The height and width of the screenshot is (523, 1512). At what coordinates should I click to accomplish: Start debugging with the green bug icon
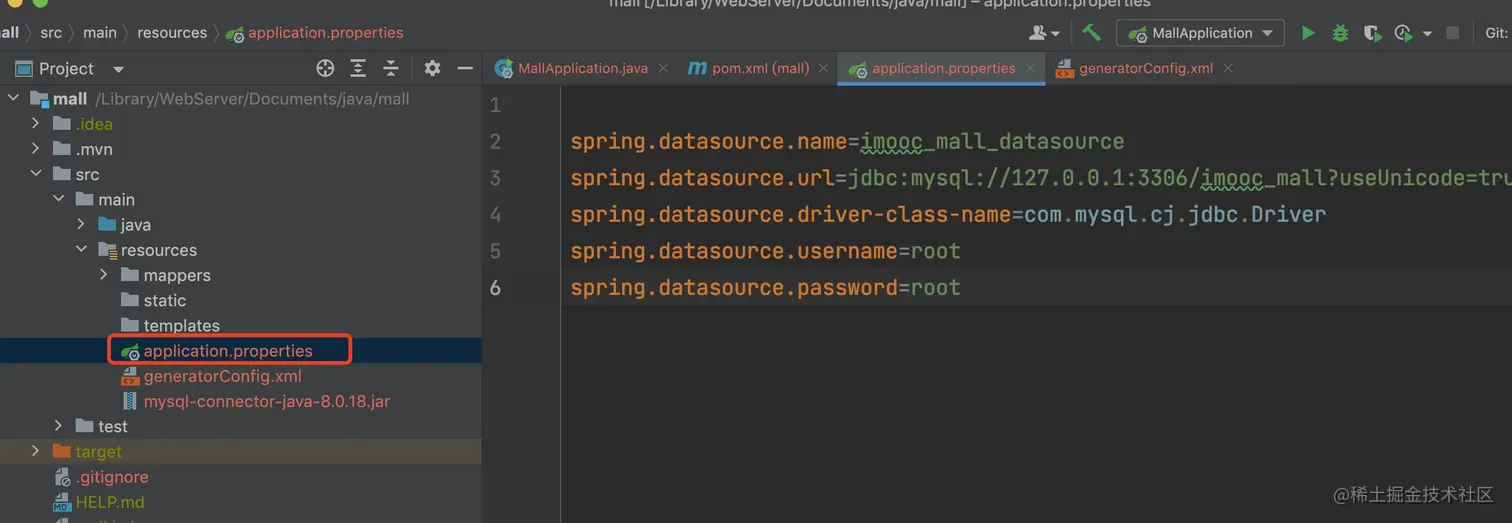[1340, 33]
